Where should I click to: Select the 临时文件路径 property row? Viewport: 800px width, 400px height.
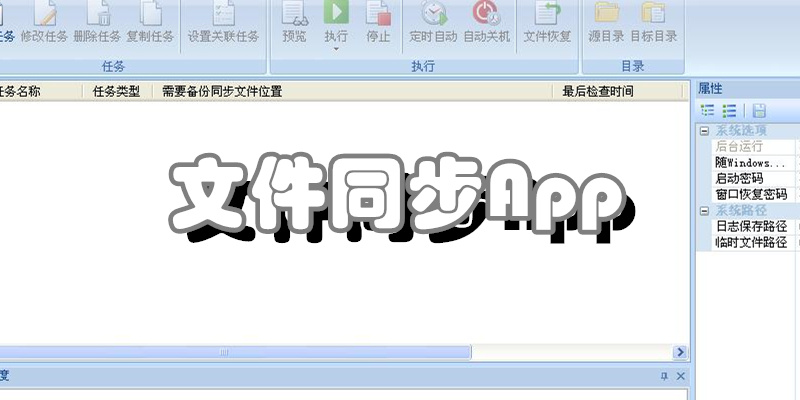click(x=756, y=242)
